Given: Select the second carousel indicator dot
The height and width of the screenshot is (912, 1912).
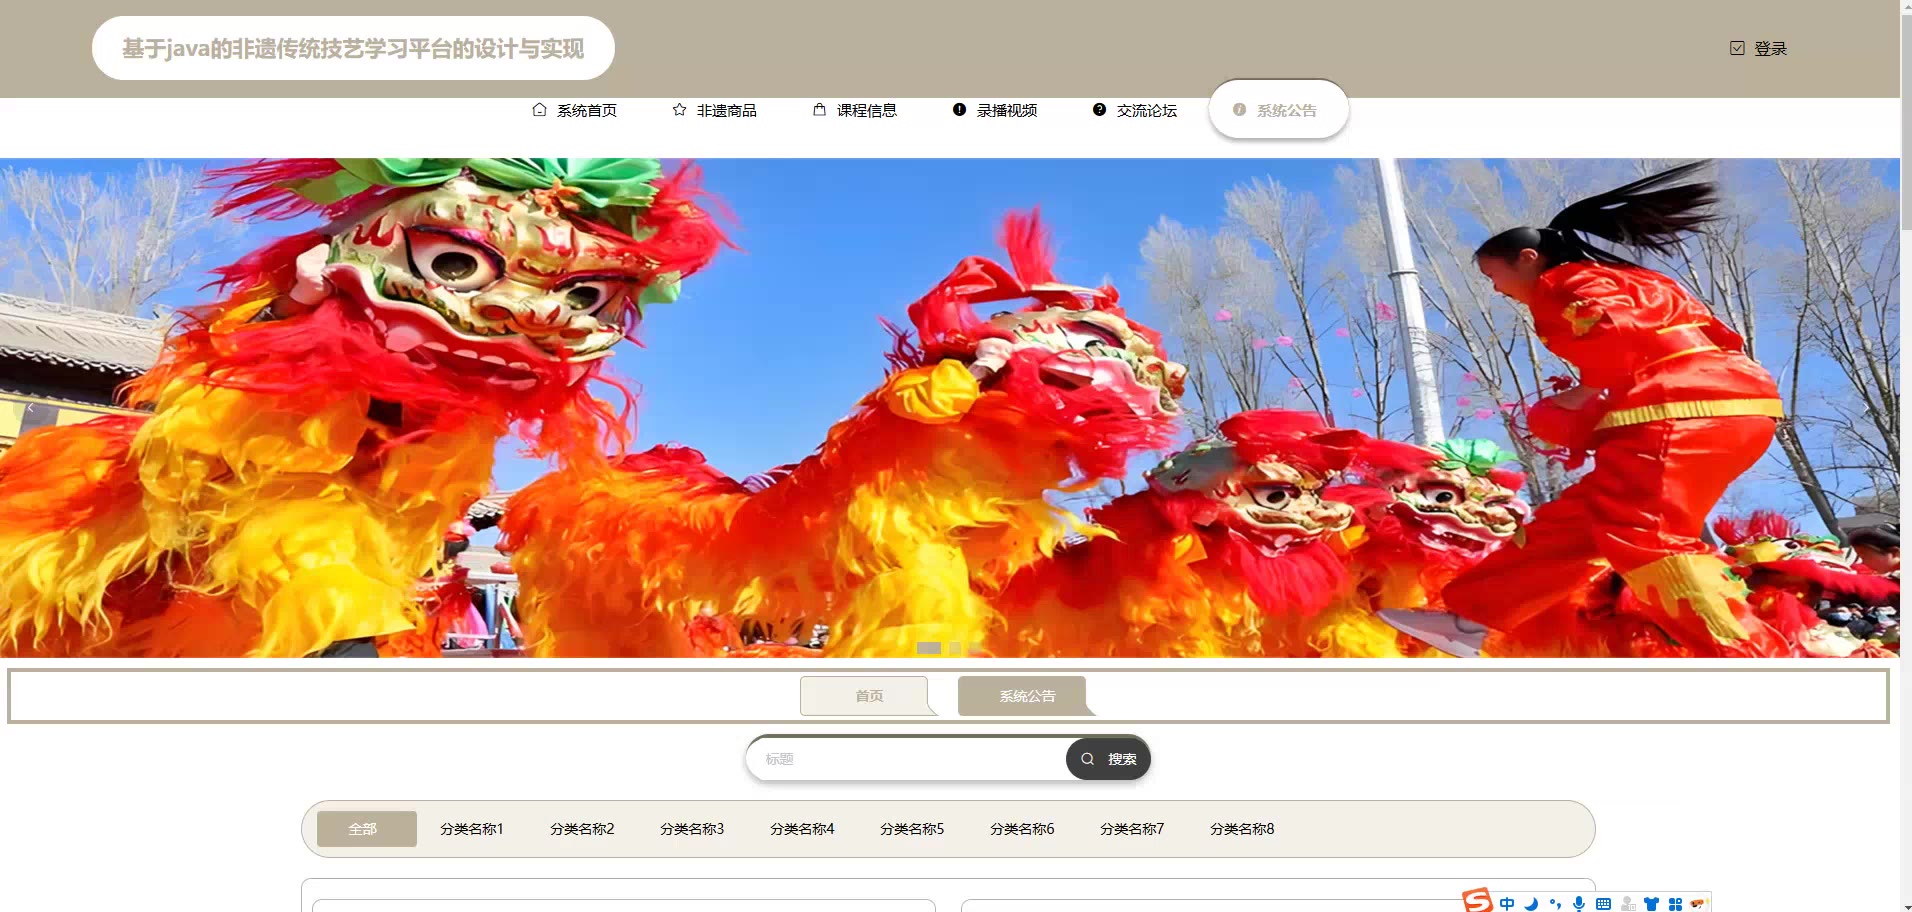Looking at the screenshot, I should 955,648.
